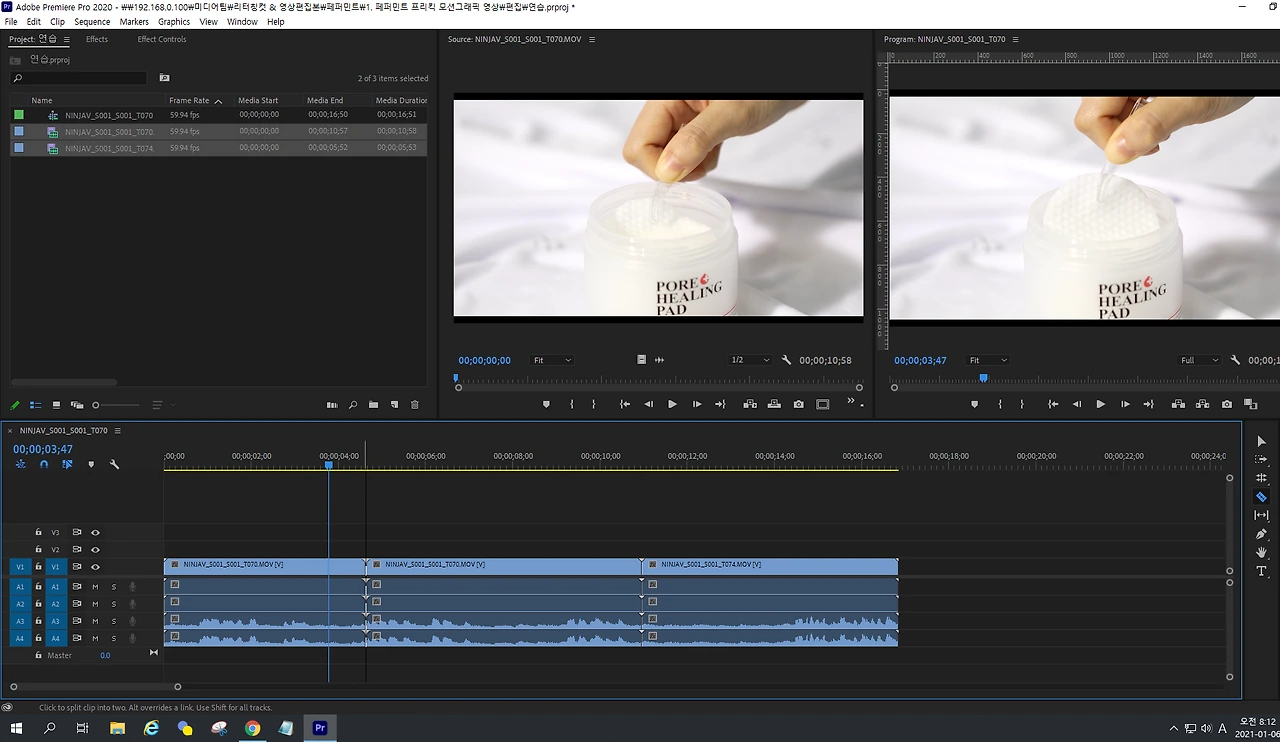
Task: Select the Pen tool in the toolbar
Action: pos(1261,534)
